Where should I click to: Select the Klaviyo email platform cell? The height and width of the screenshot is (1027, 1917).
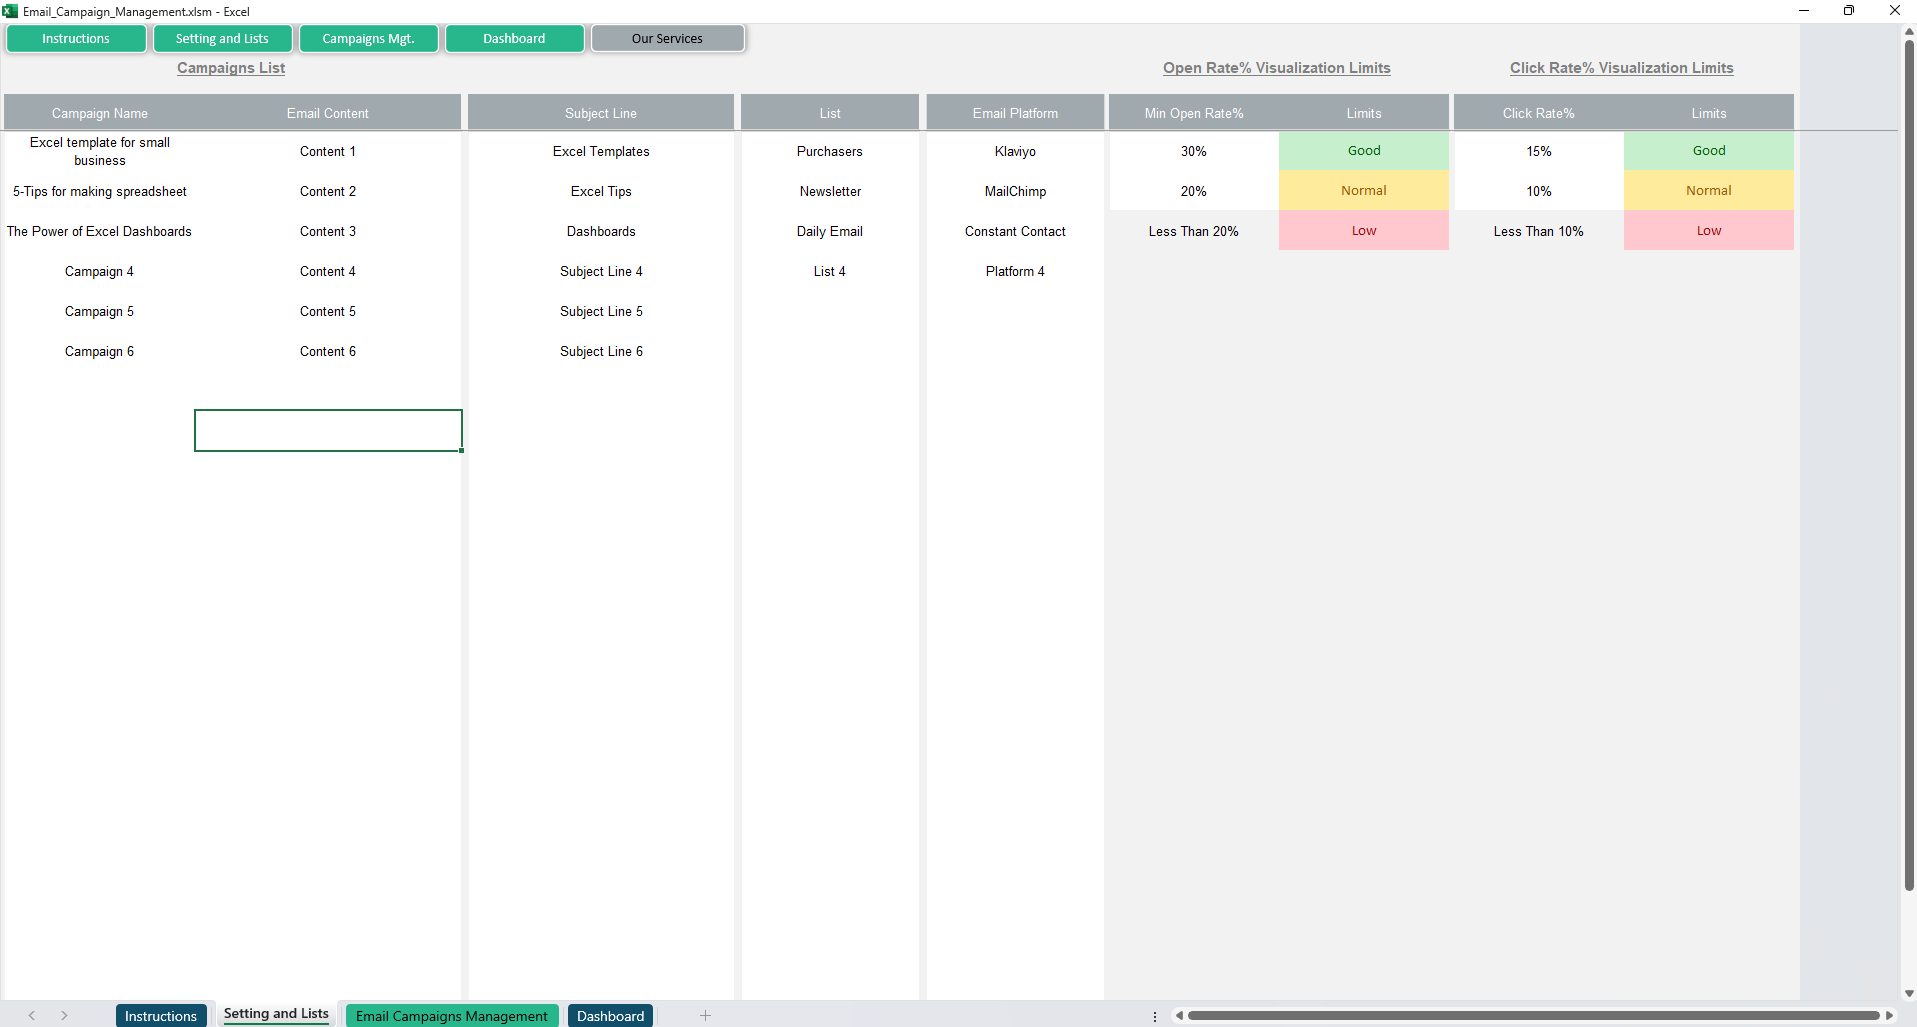(1015, 151)
